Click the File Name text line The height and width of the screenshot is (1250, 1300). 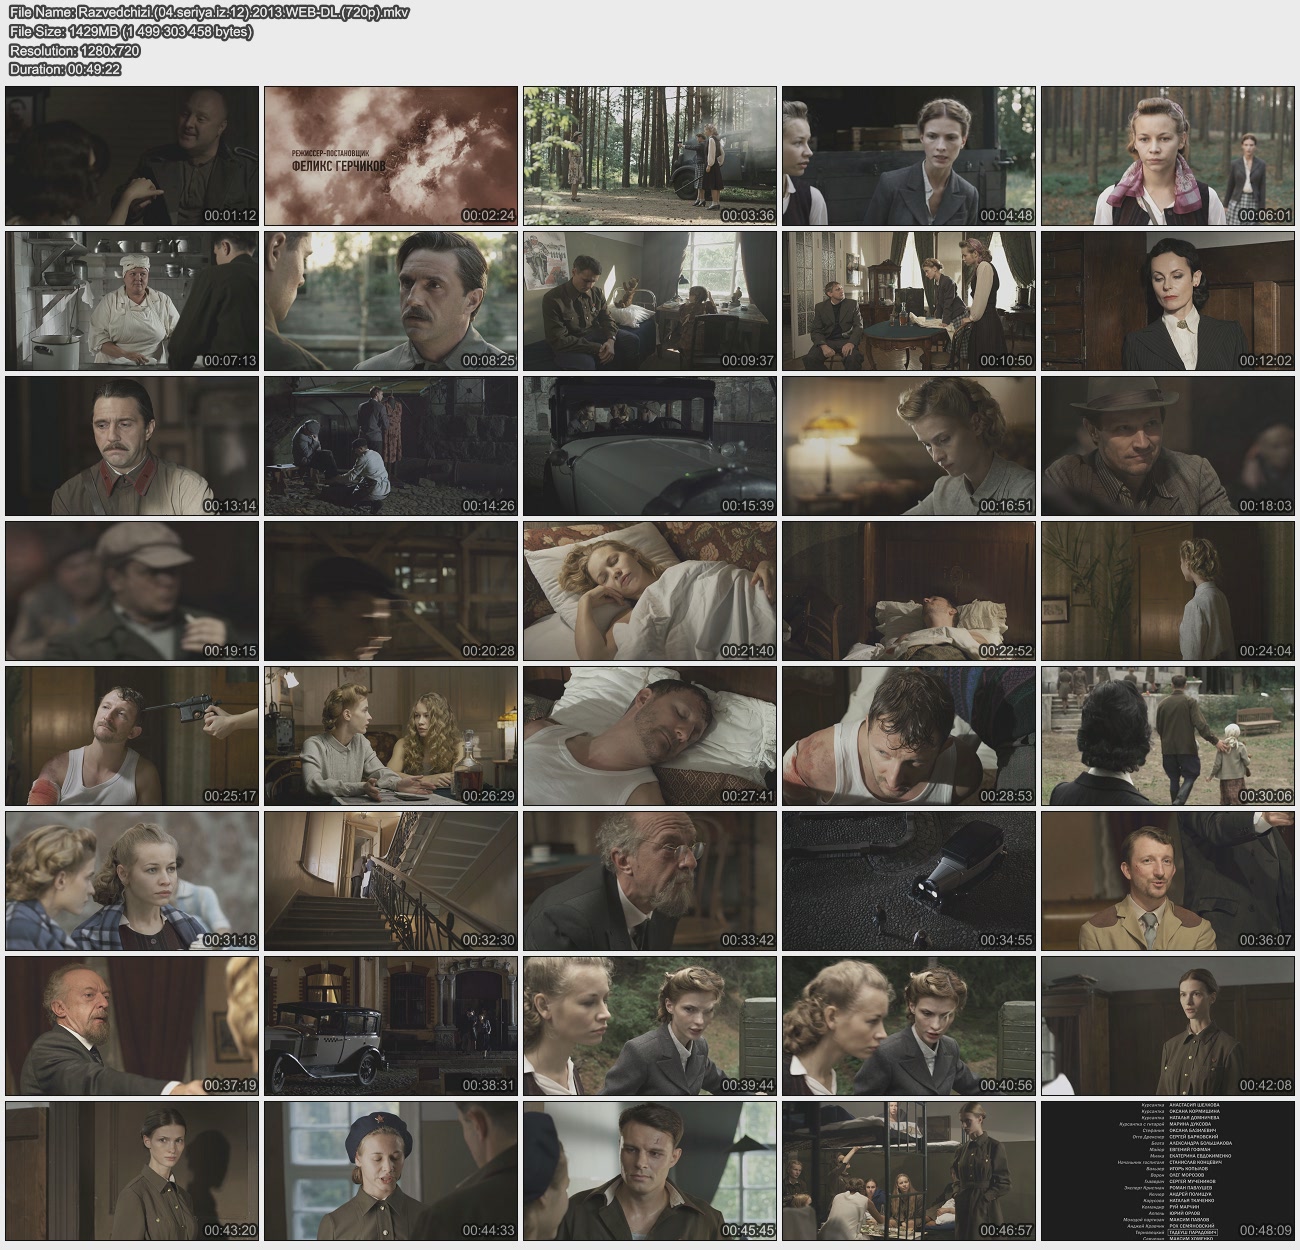[208, 13]
